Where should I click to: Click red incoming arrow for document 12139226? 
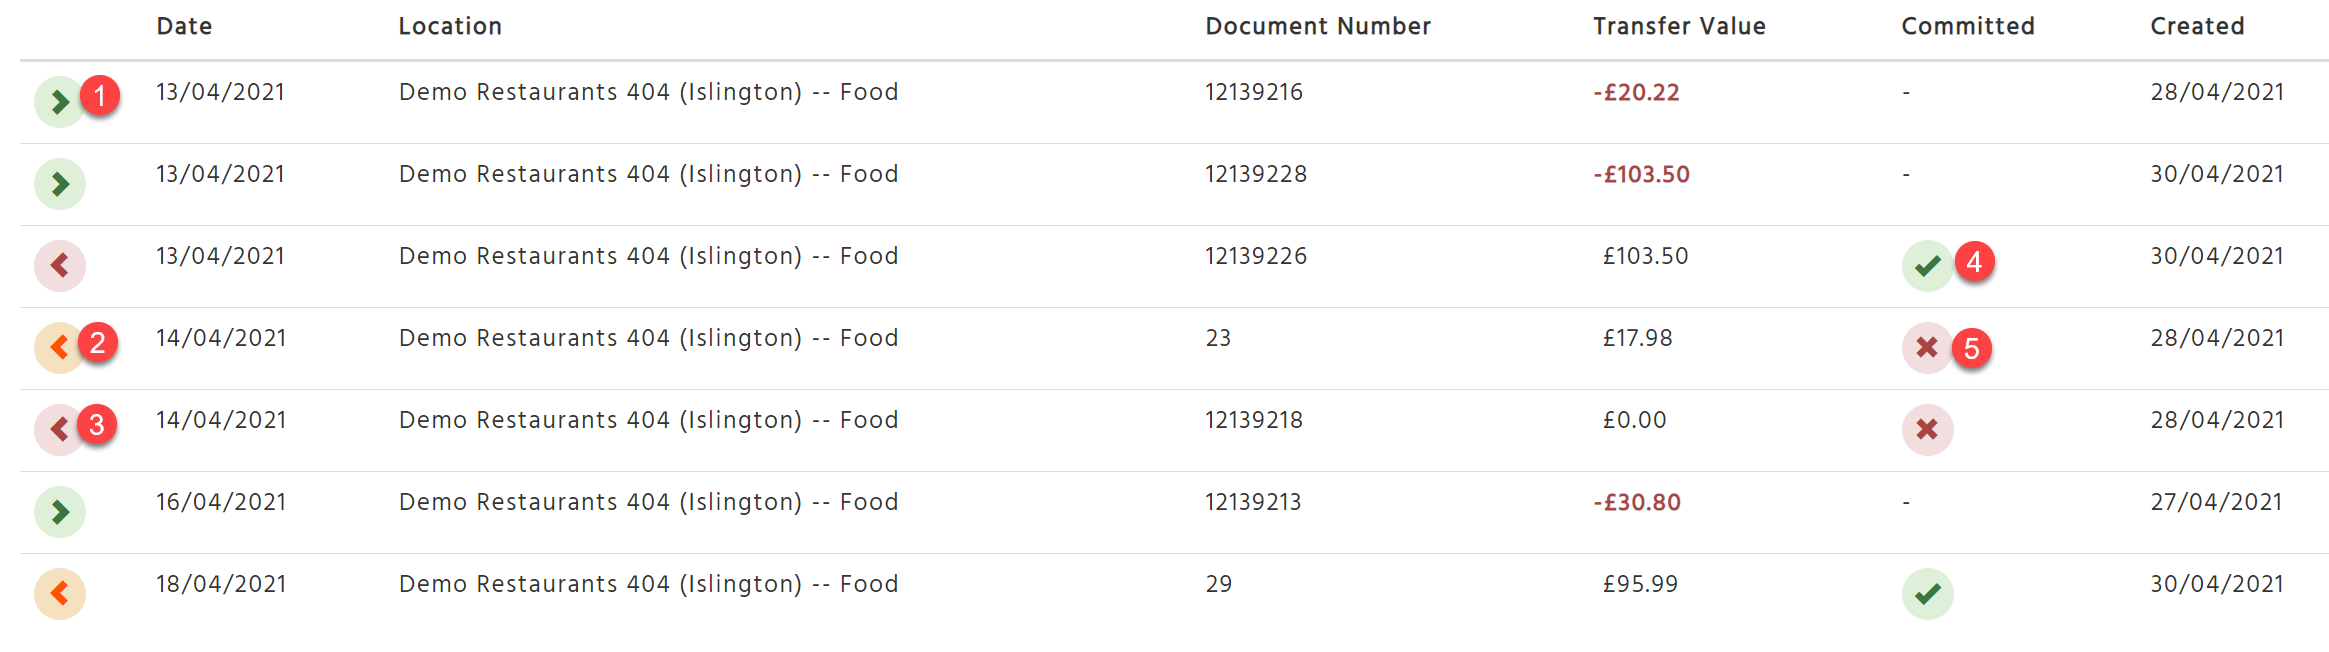pos(59,266)
